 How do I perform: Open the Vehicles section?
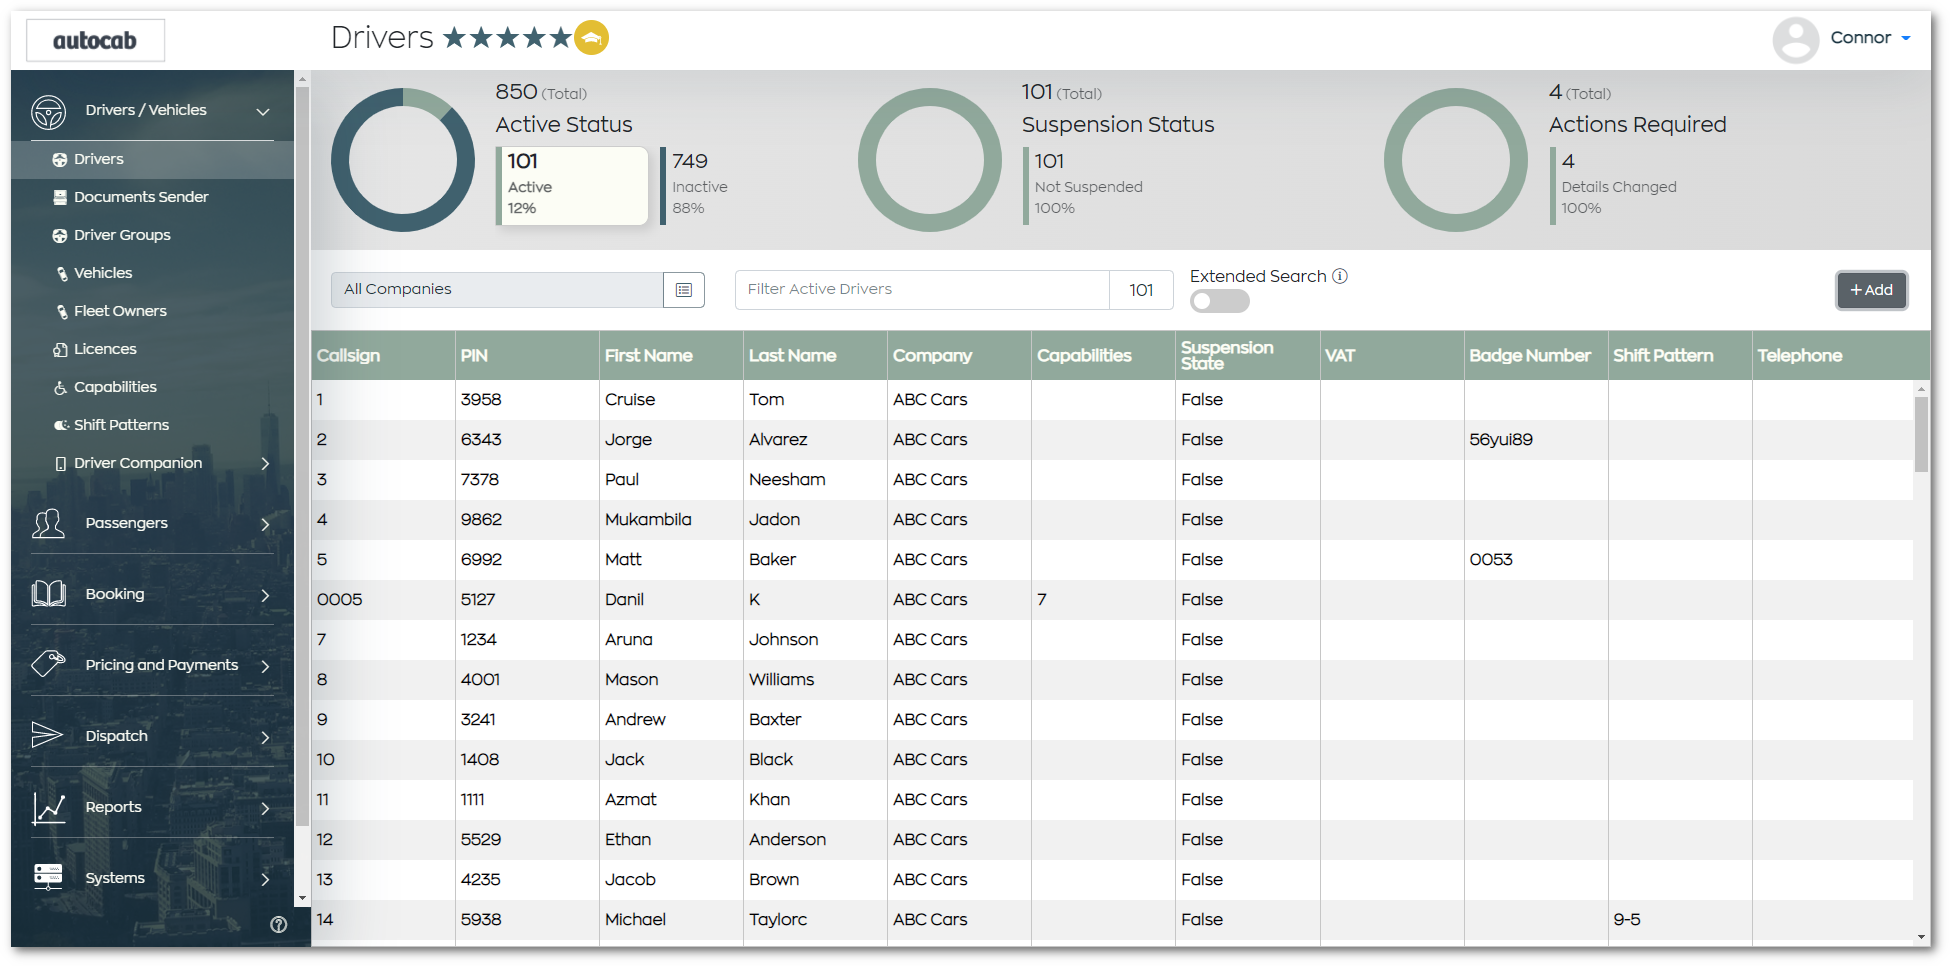click(62, 272)
